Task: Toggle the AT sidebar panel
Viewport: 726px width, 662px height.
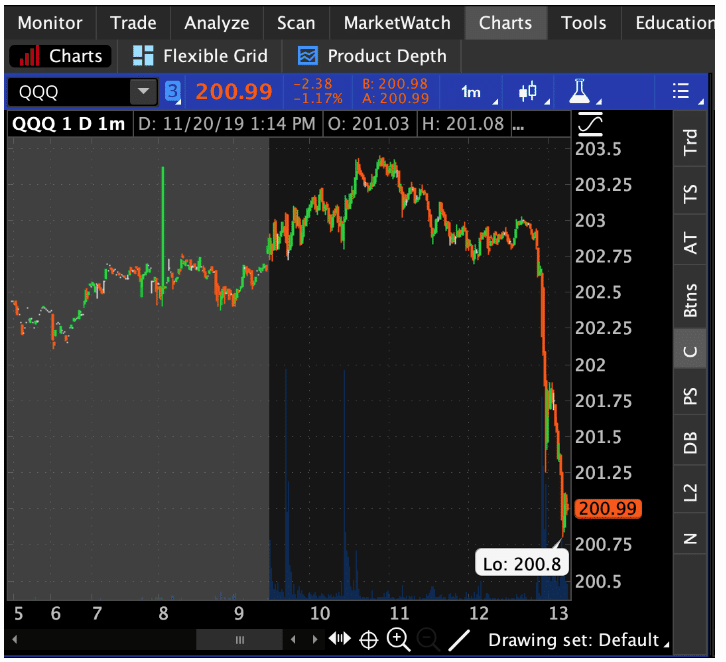Action: [690, 243]
